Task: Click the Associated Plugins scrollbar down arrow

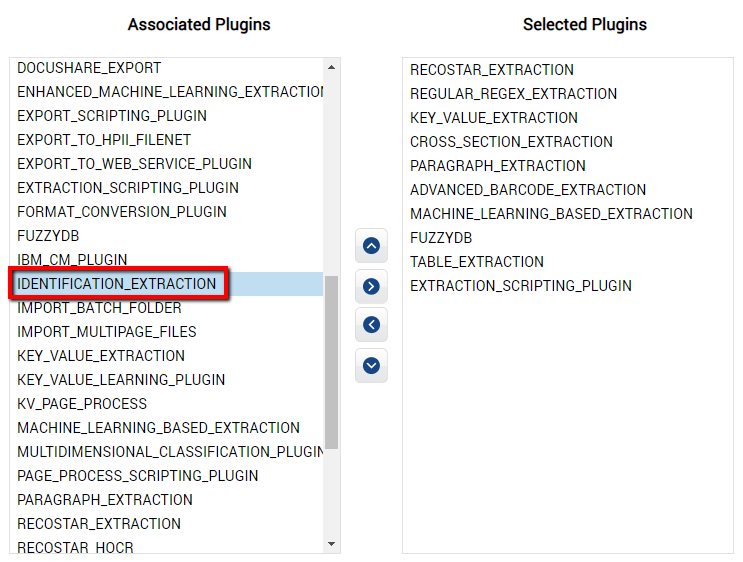Action: [331, 544]
